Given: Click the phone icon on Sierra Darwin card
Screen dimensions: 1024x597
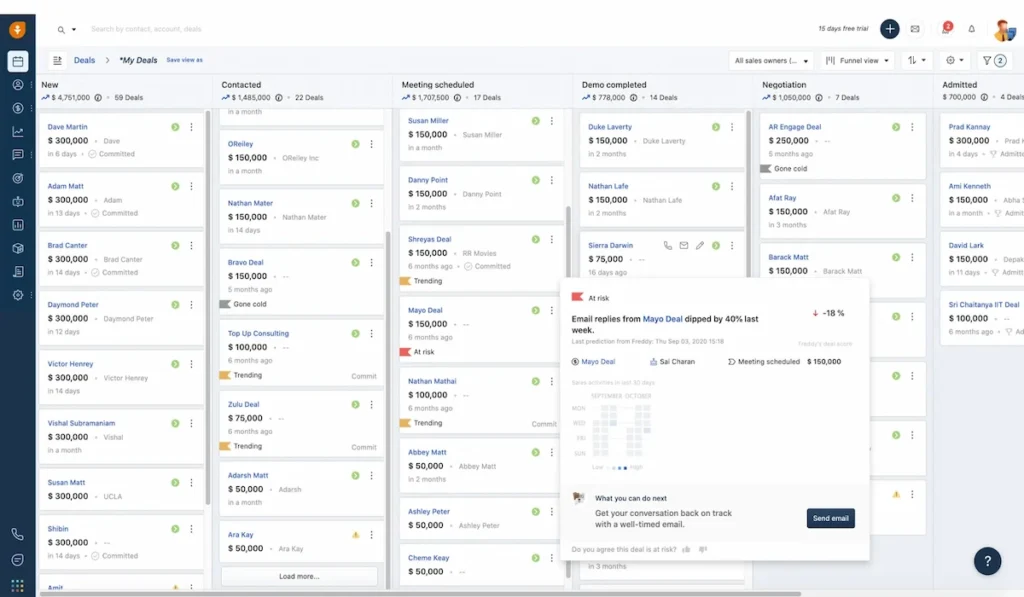Looking at the screenshot, I should (668, 245).
